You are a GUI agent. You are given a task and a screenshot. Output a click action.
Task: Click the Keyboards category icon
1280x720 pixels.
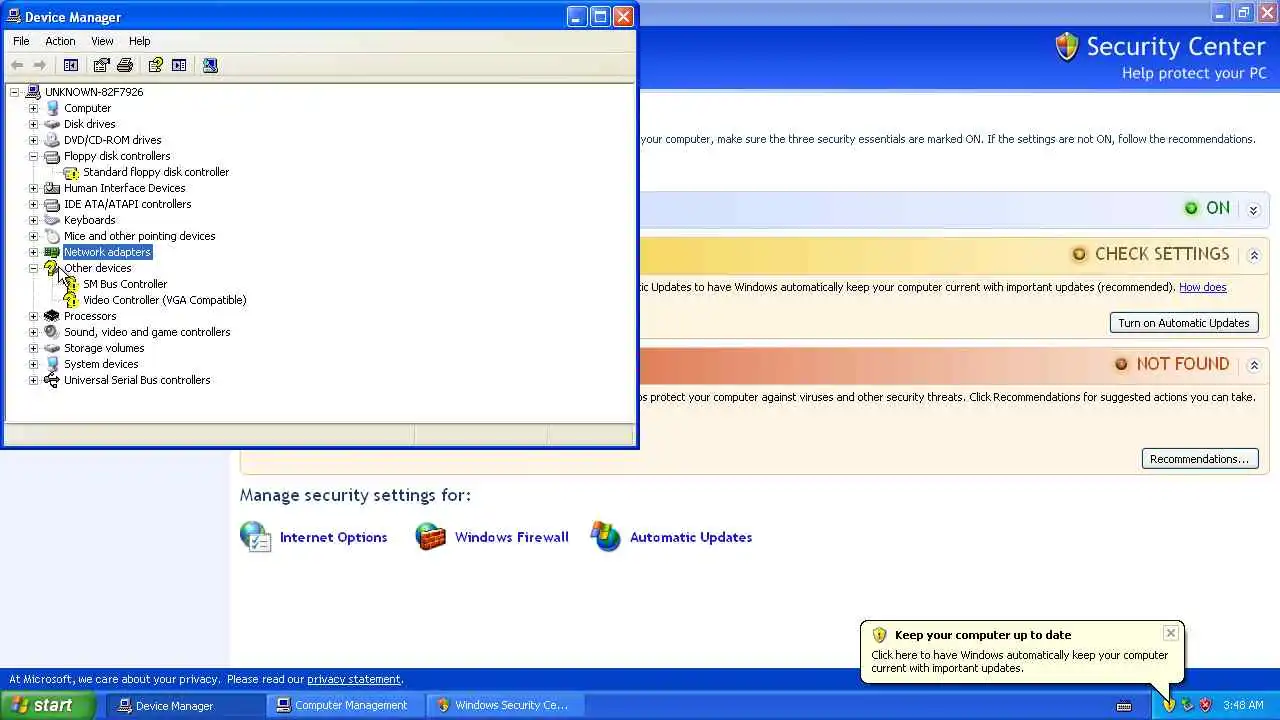pos(52,220)
